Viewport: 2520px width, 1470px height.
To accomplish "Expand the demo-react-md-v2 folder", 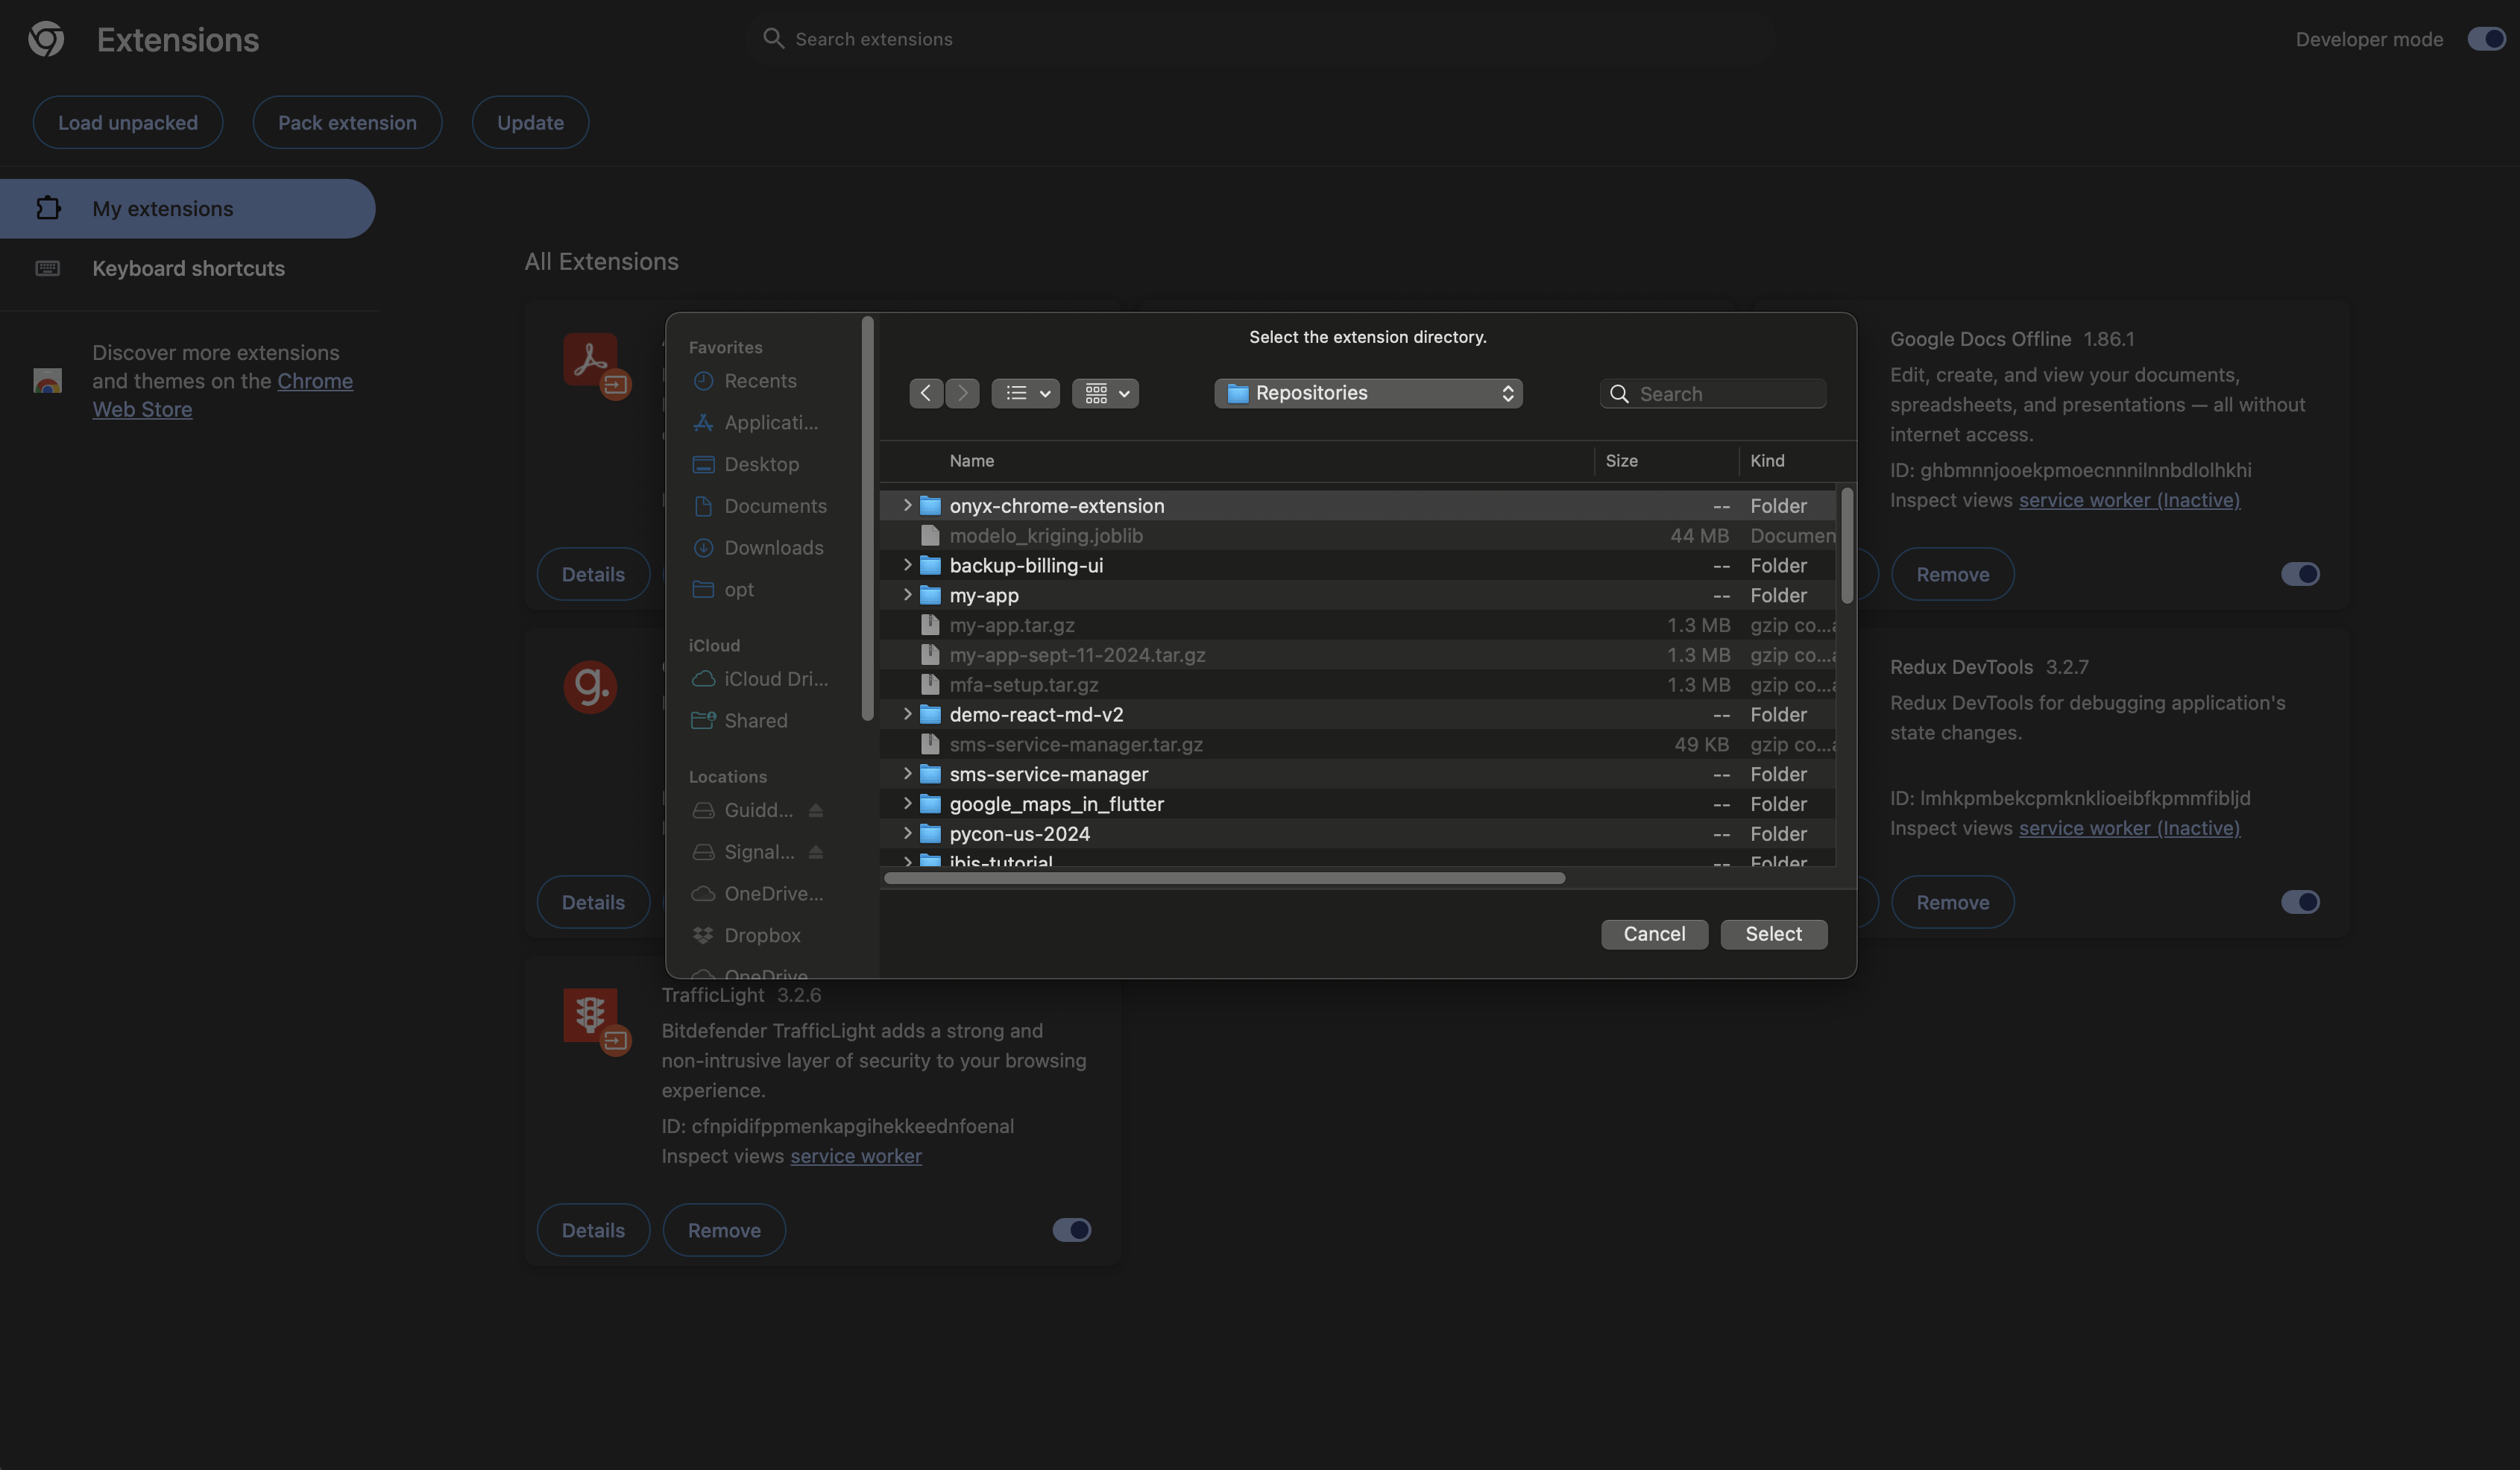I will (907, 714).
